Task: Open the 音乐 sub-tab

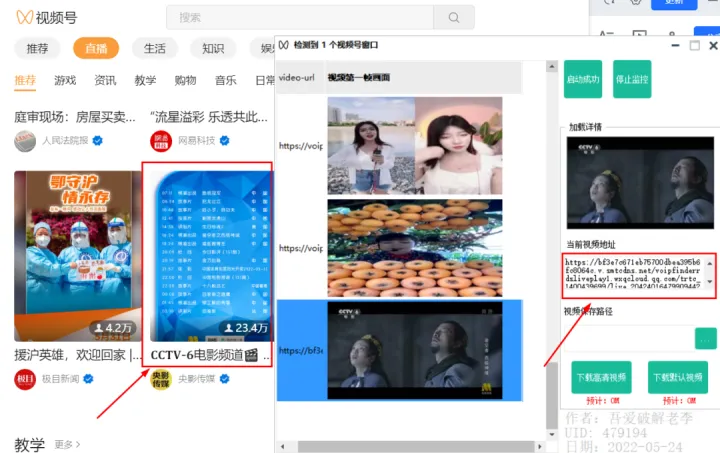Action: 225,80
